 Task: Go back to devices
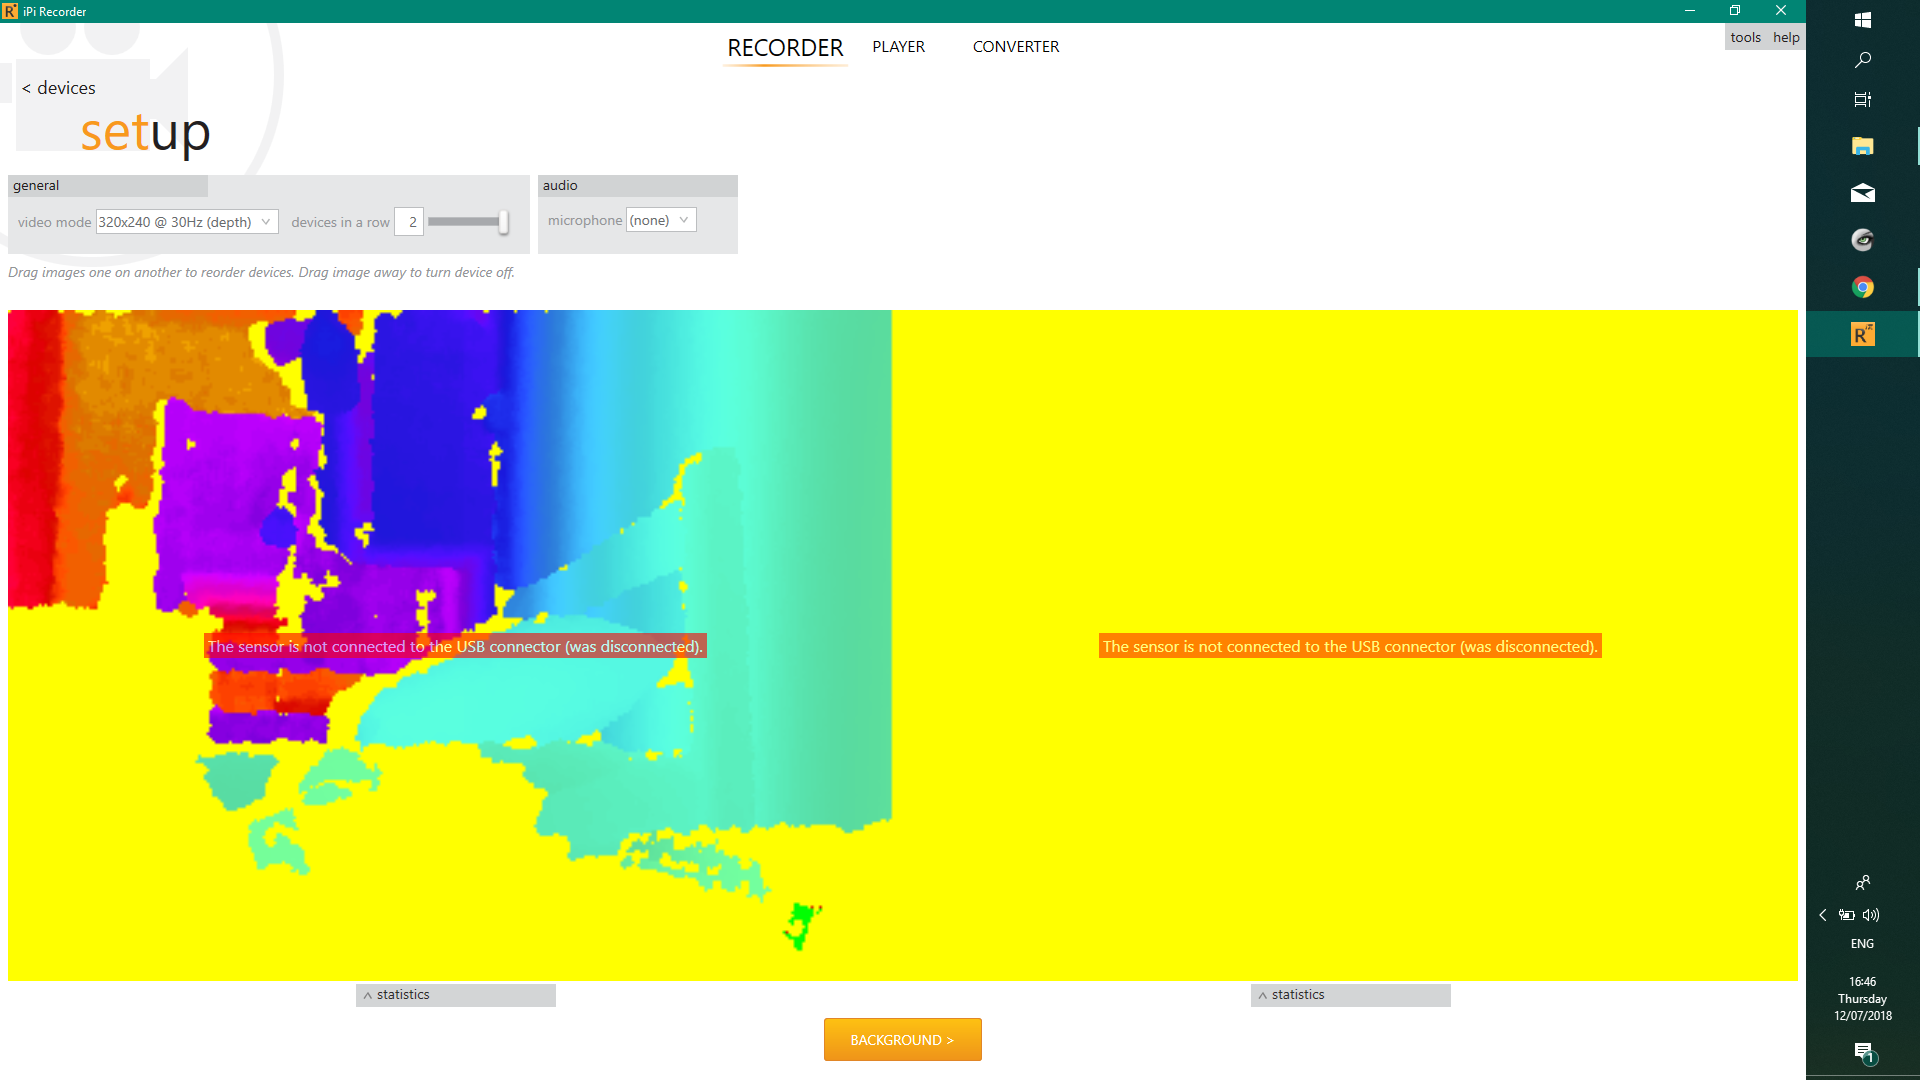click(59, 88)
